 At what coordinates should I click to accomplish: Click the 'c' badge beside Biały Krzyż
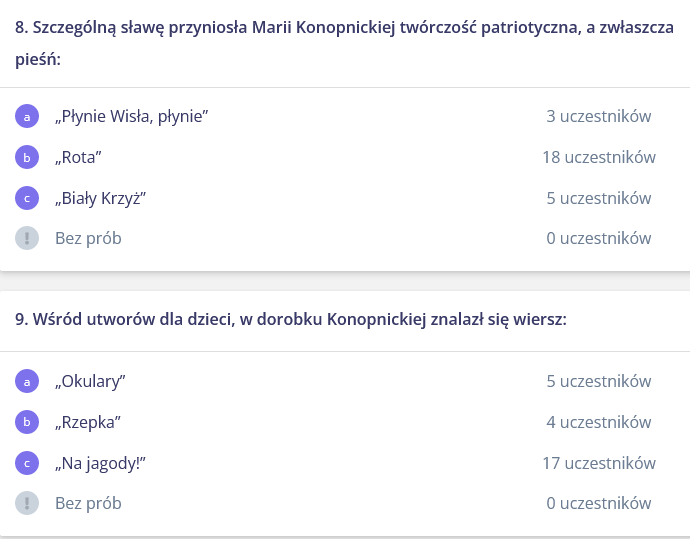pyautogui.click(x=27, y=198)
